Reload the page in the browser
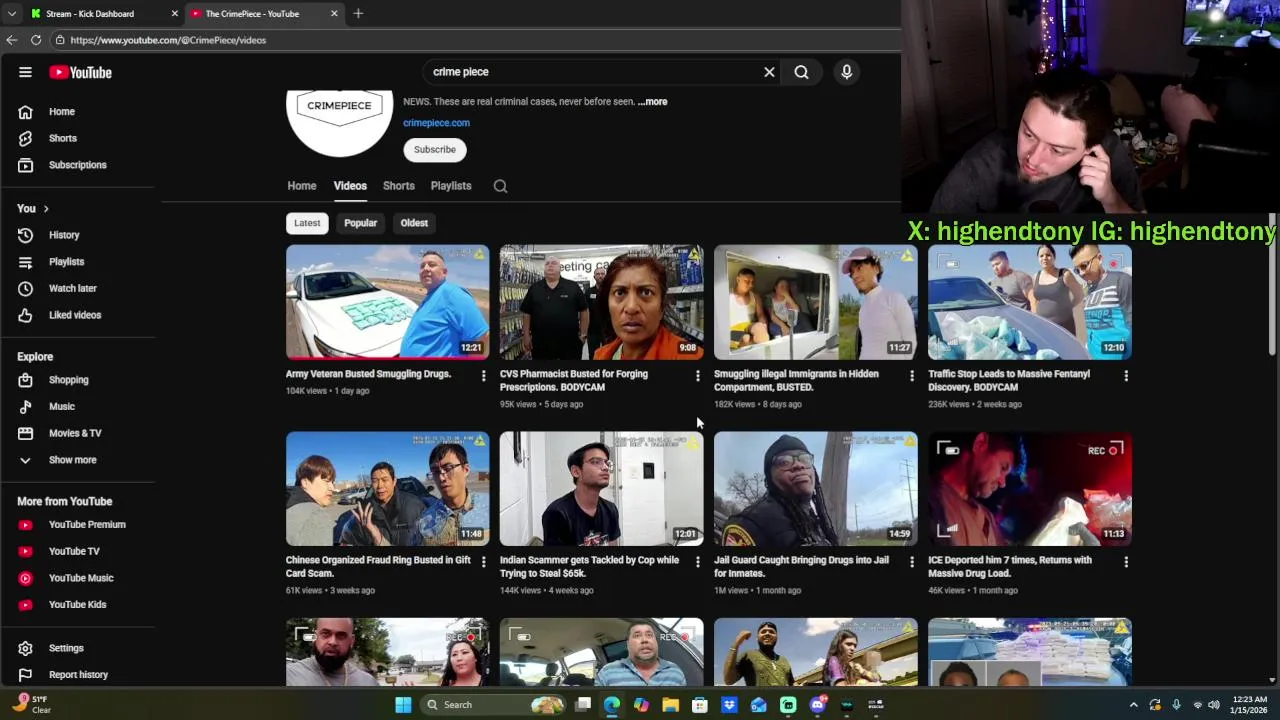Image resolution: width=1280 pixels, height=720 pixels. pyautogui.click(x=36, y=40)
